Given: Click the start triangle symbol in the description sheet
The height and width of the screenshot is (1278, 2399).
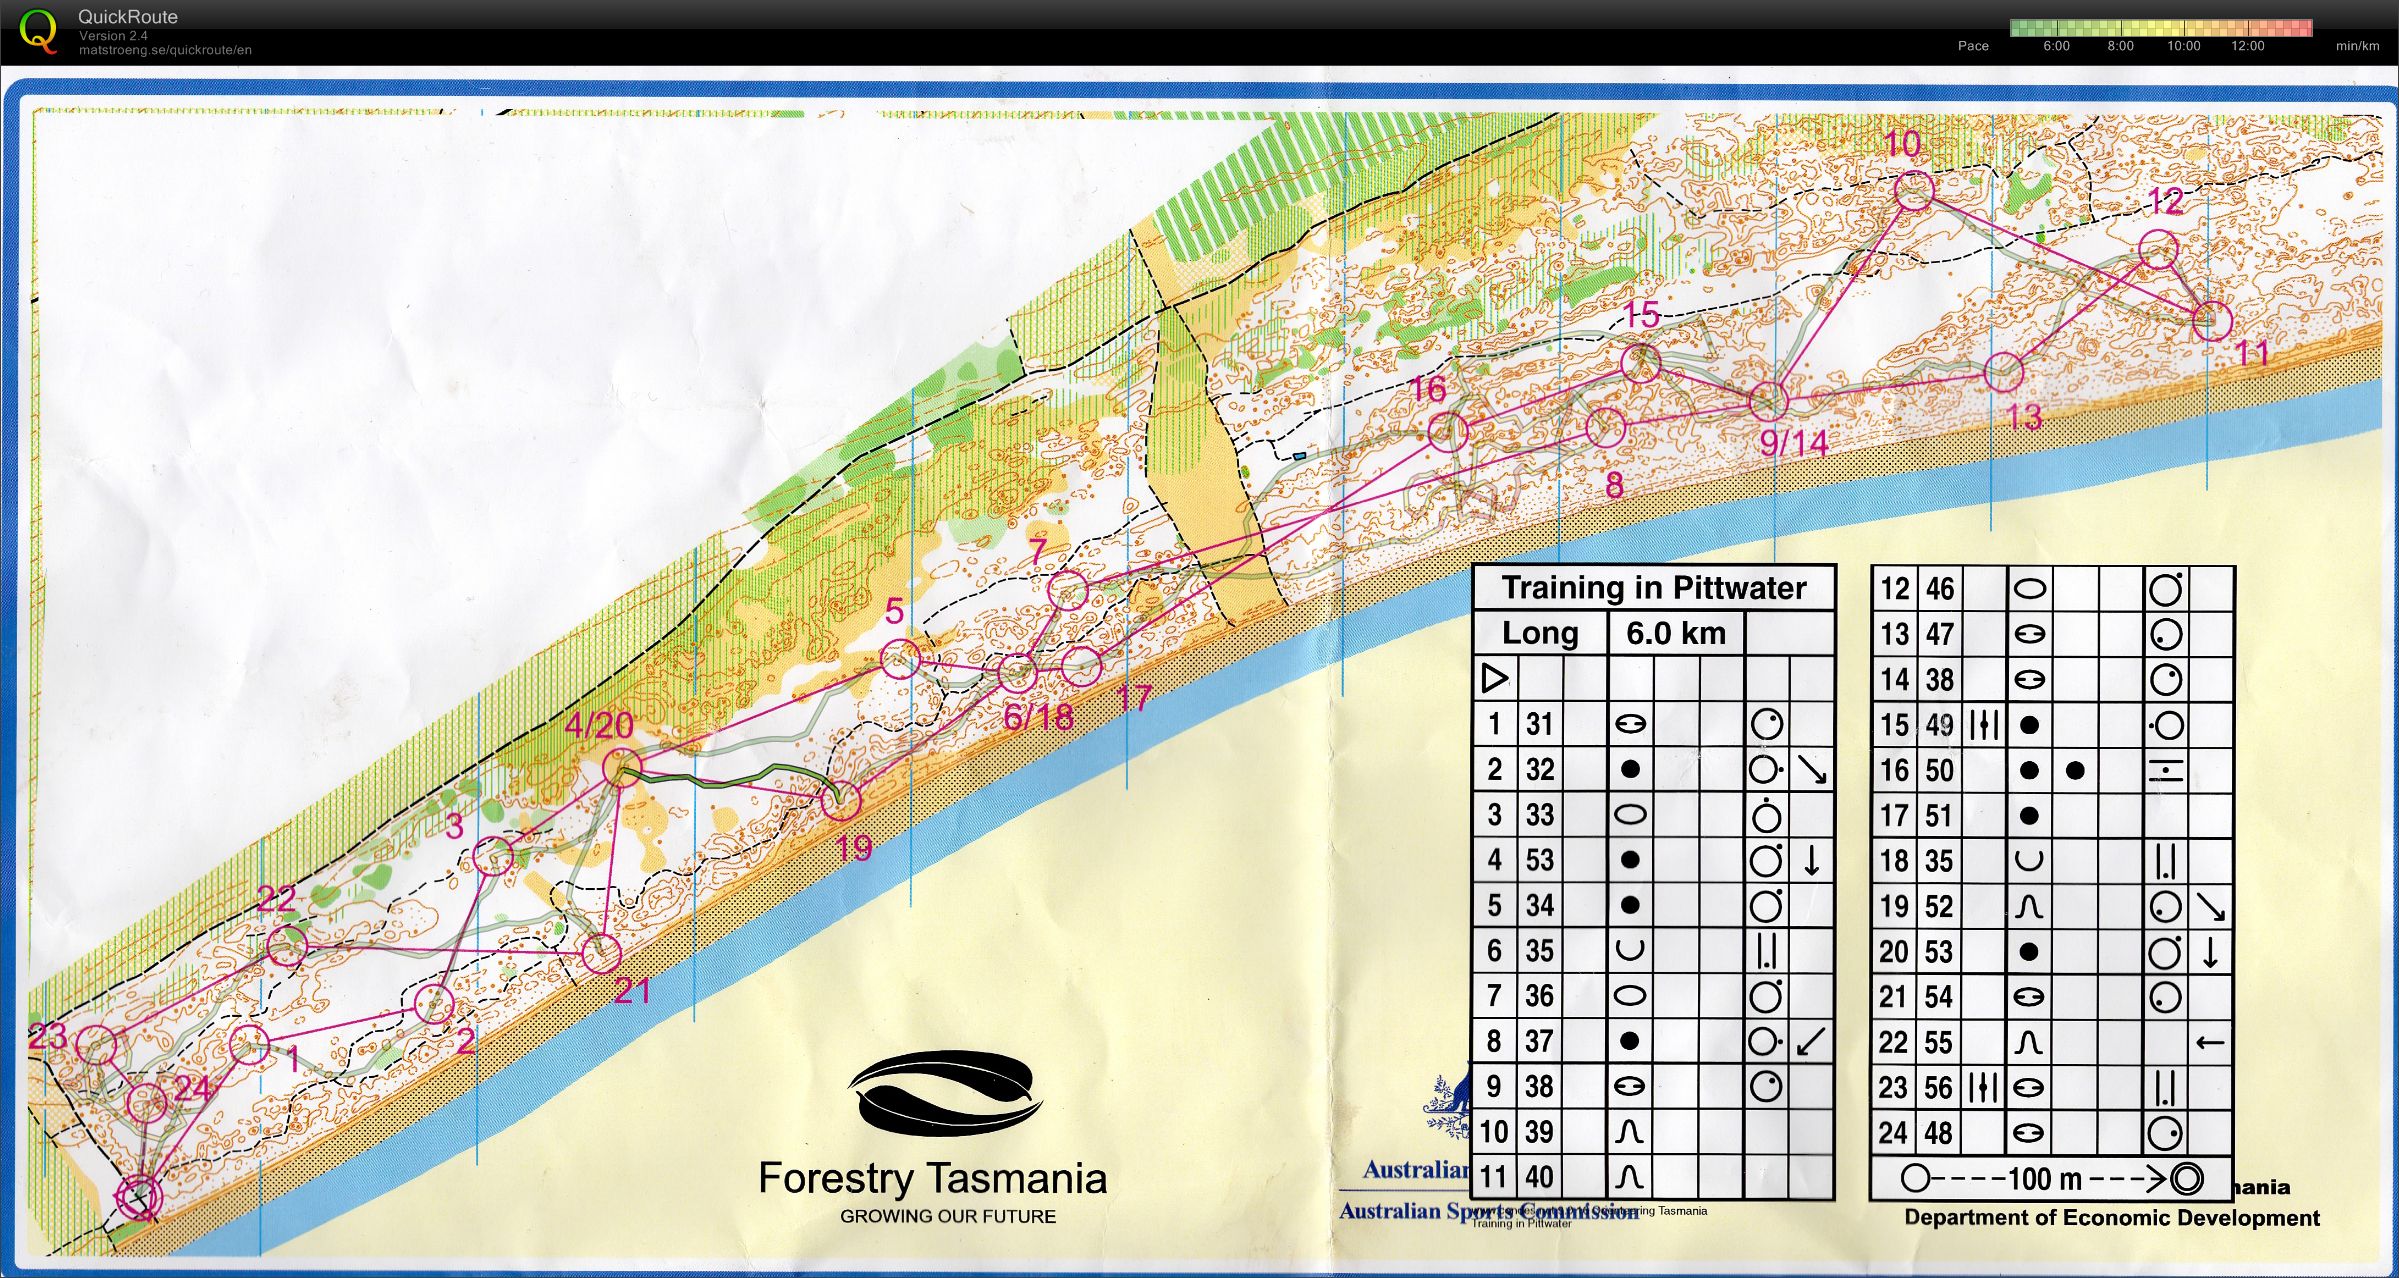Looking at the screenshot, I should tap(1494, 679).
